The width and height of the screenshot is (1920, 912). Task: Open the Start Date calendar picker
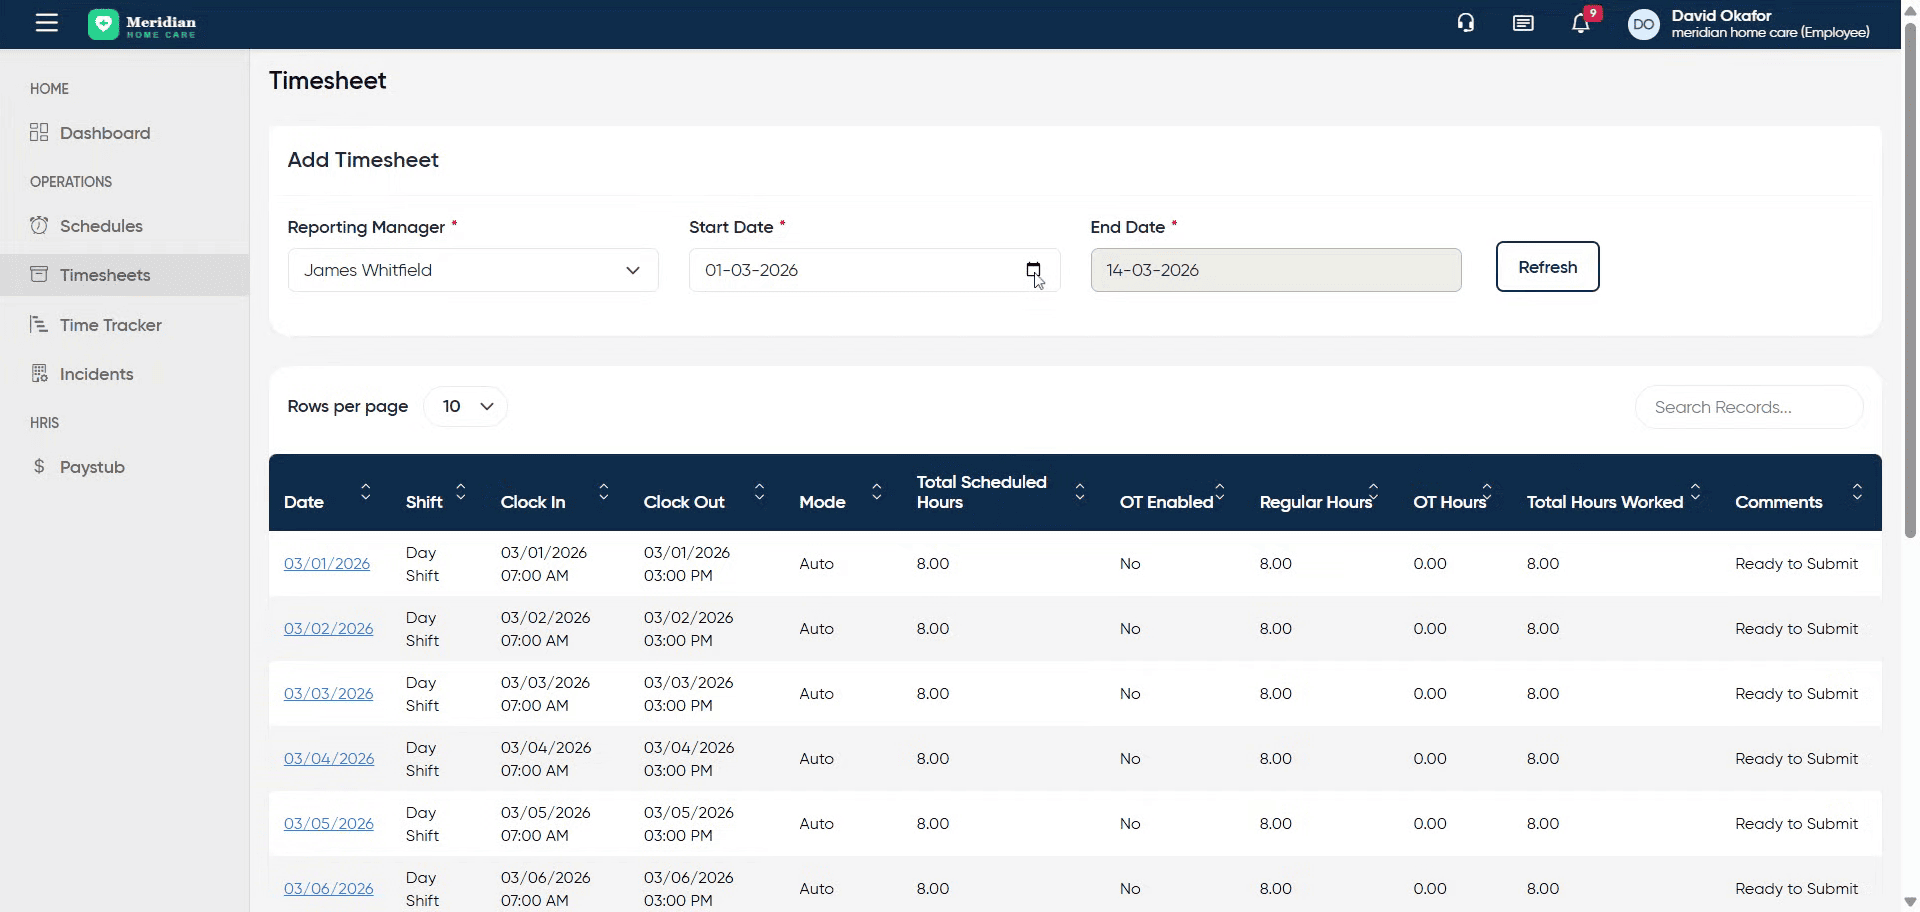point(1033,270)
